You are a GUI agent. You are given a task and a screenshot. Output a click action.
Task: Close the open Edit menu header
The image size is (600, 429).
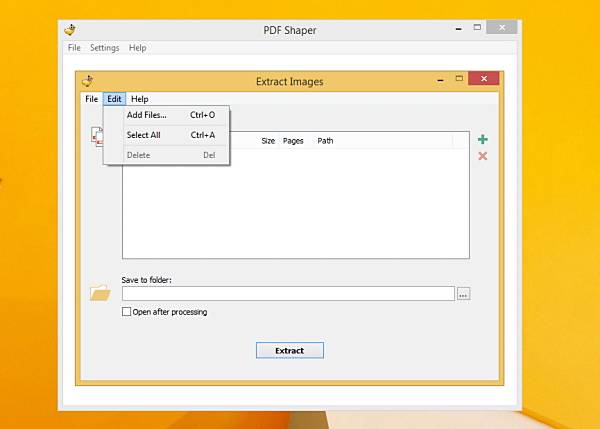(x=114, y=99)
